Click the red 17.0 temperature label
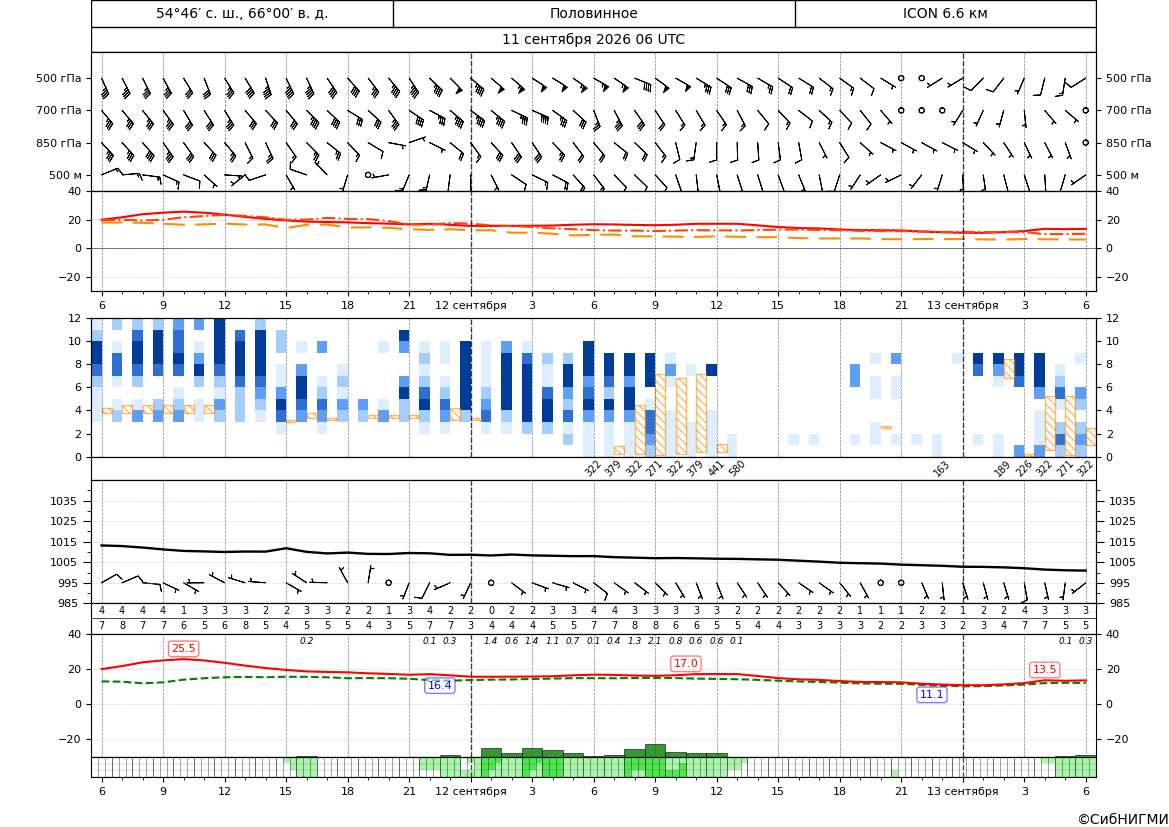The image size is (1169, 827). [x=685, y=664]
